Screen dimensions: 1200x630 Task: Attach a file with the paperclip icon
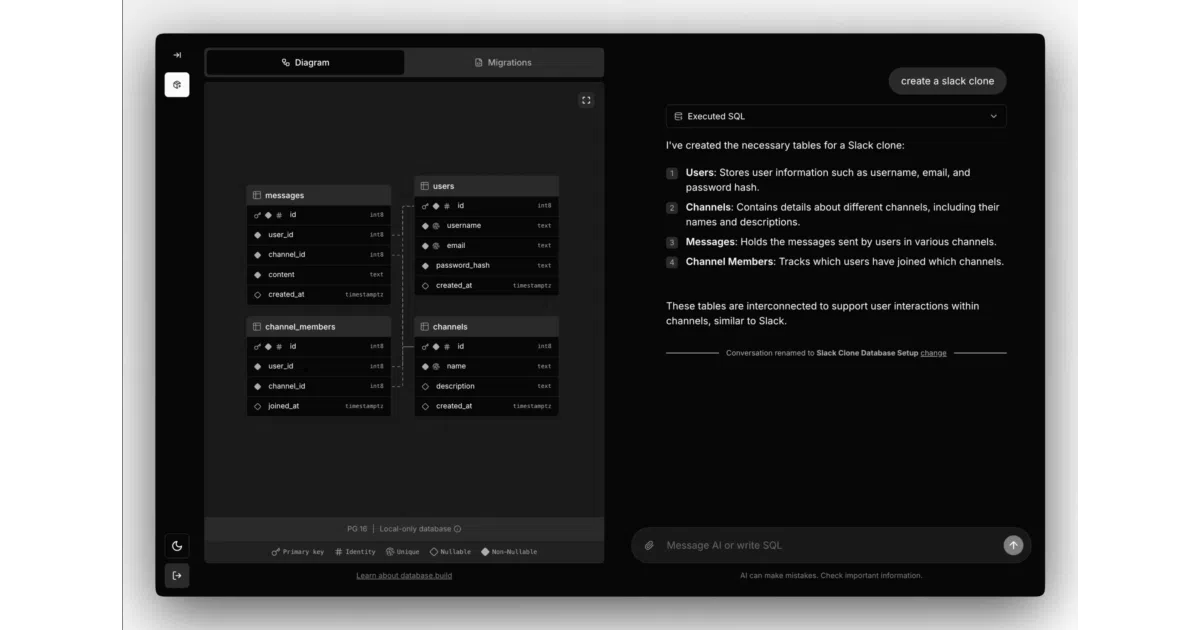(649, 545)
